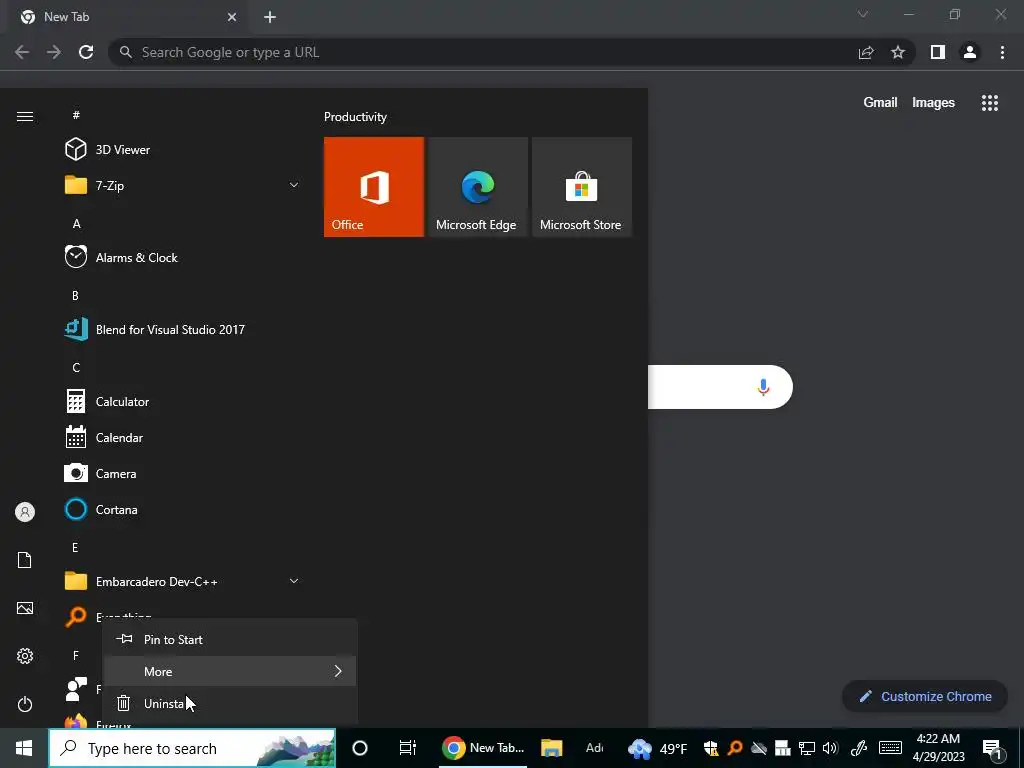The image size is (1024, 768).
Task: Open 3D Viewer from the app list
Action: (183, 150)
